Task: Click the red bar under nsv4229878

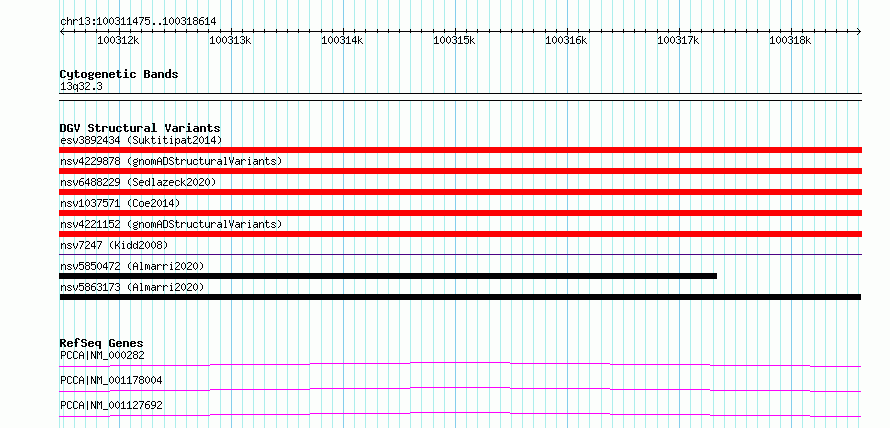Action: pos(460,171)
